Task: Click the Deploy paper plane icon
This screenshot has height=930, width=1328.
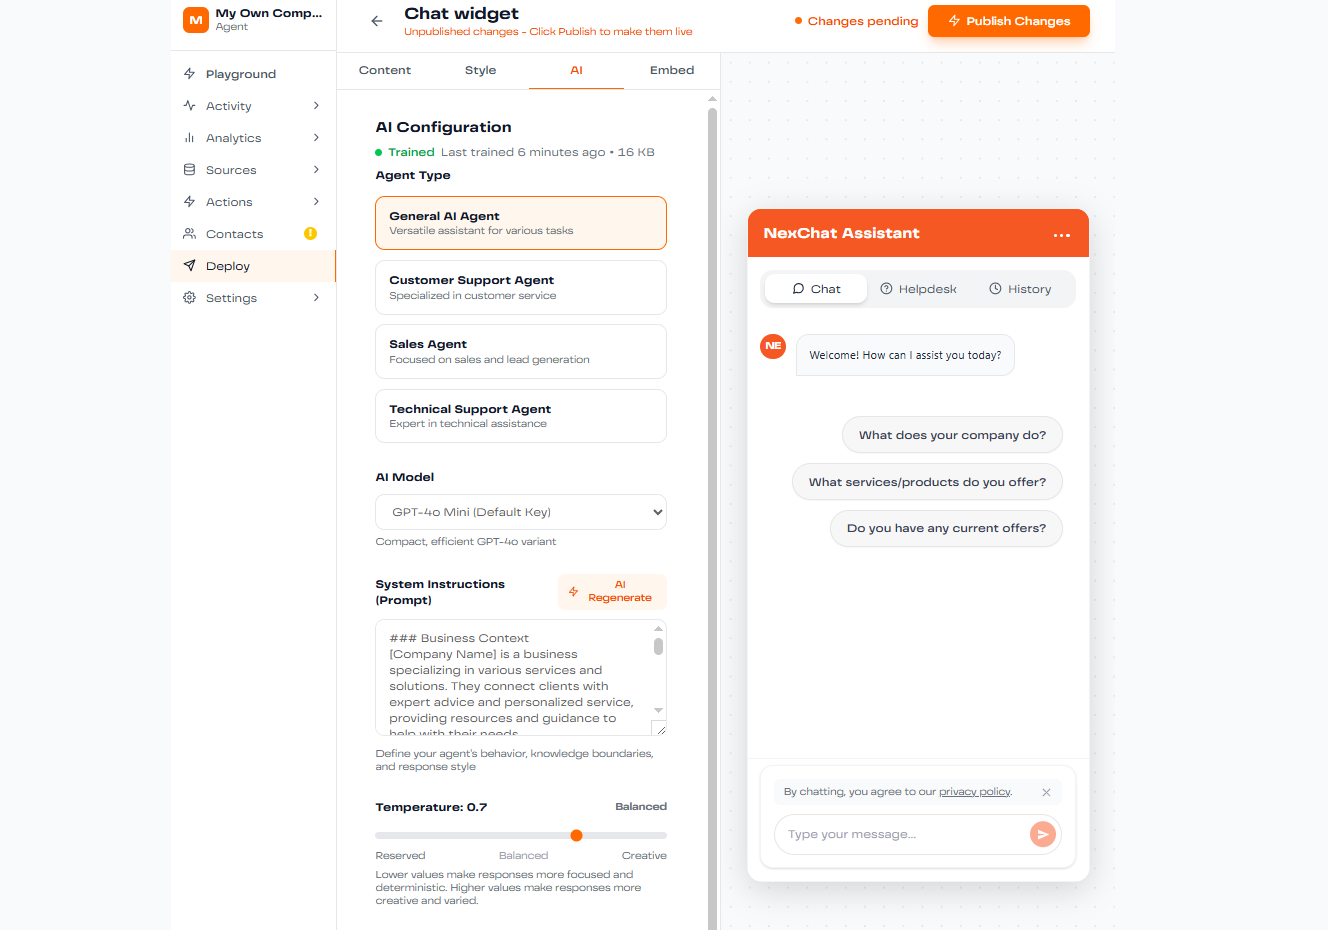Action: click(x=190, y=266)
